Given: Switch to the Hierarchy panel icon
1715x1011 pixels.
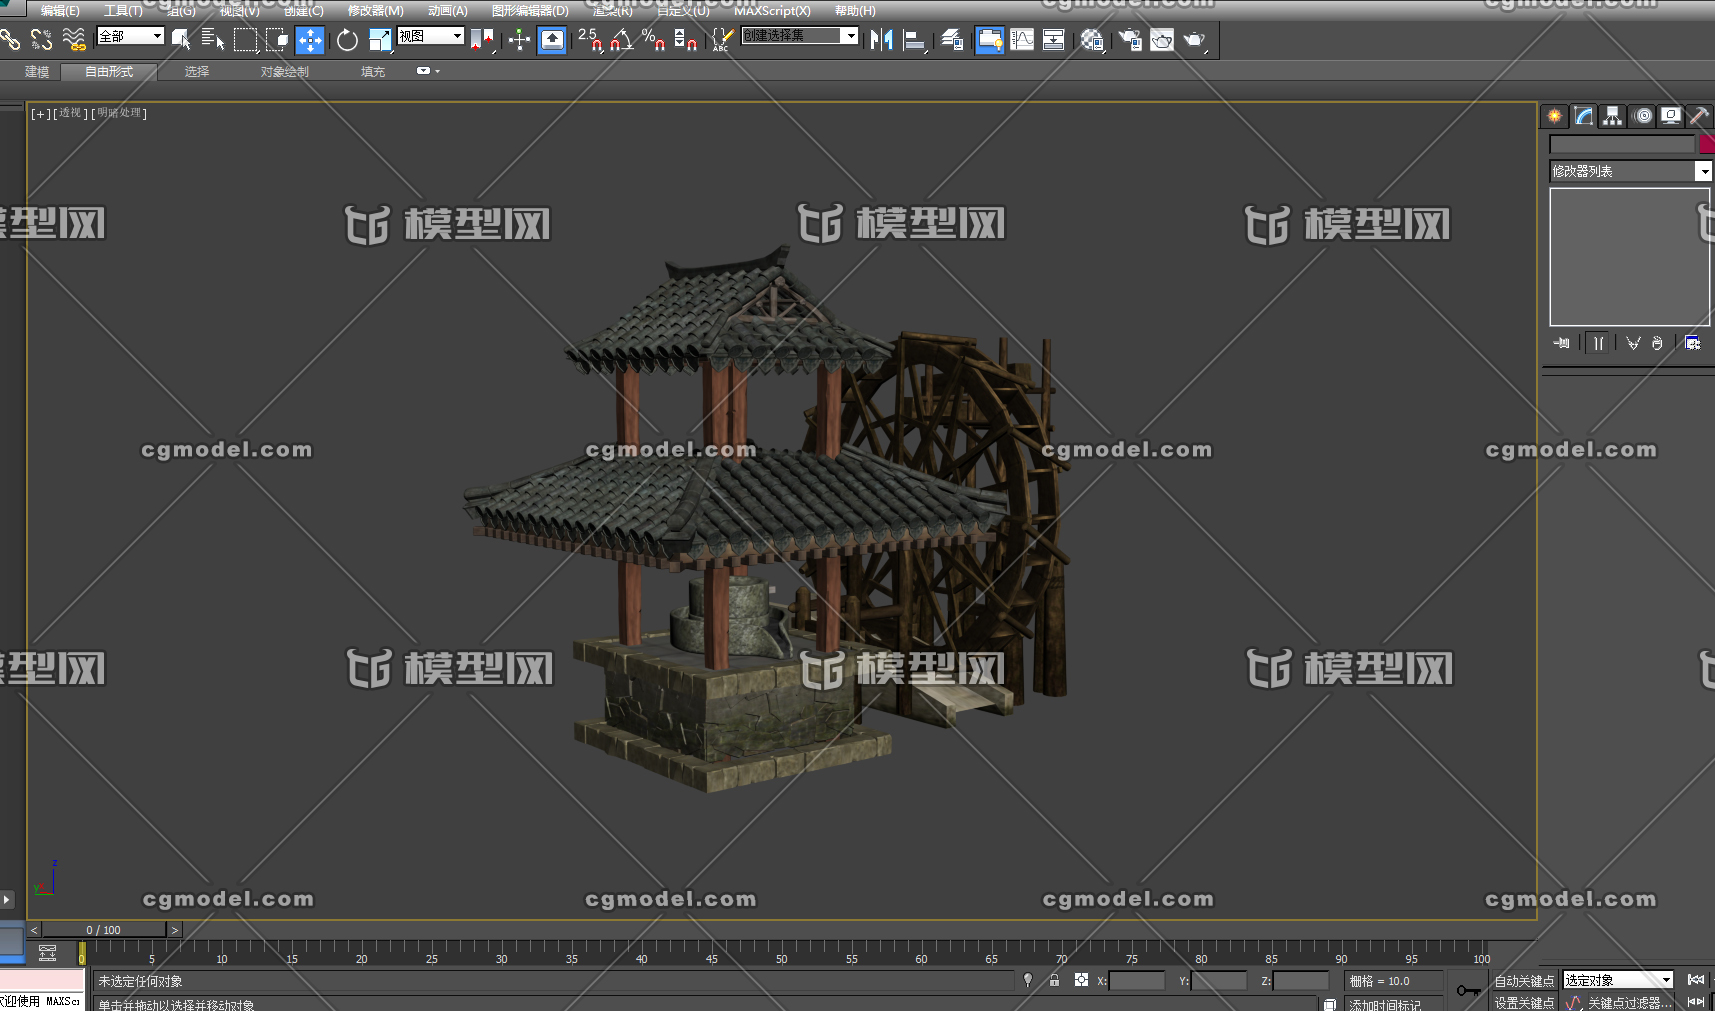Looking at the screenshot, I should point(1612,116).
